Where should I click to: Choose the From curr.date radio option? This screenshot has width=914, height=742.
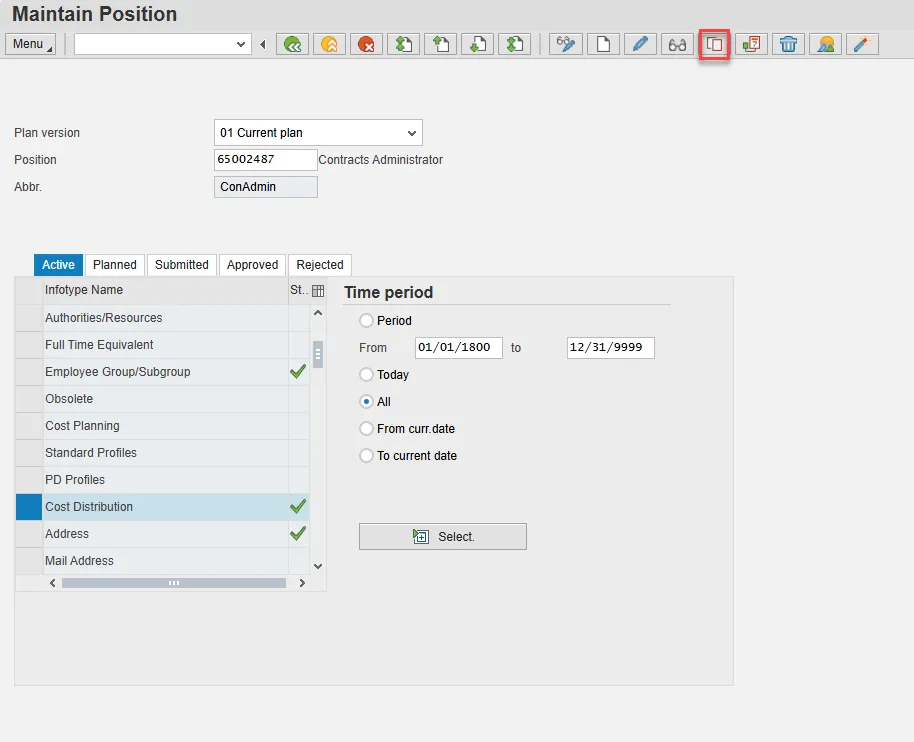[x=367, y=429]
